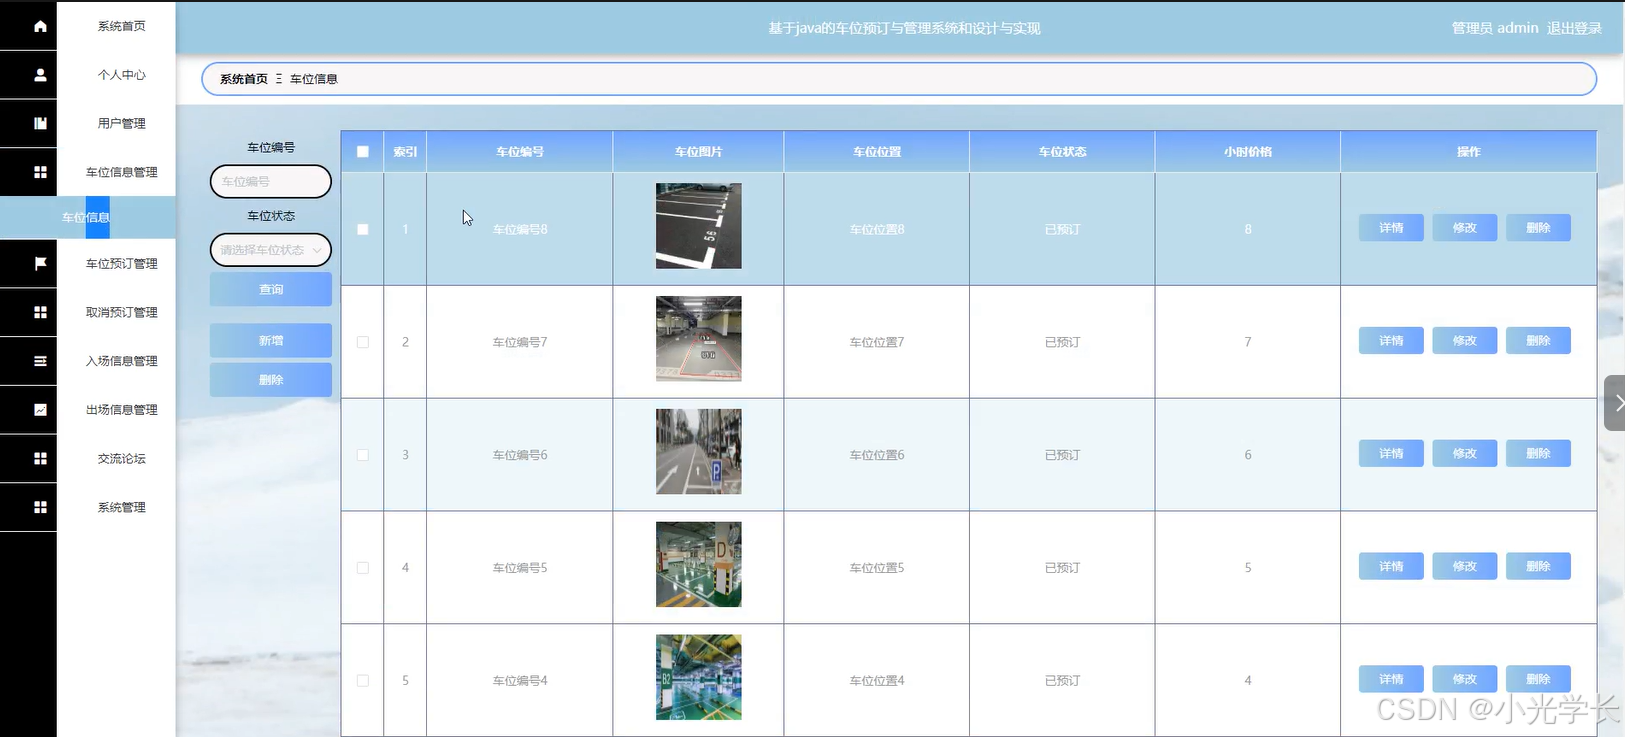The image size is (1625, 737).
Task: Click the 新增 add button
Action: pos(271,340)
